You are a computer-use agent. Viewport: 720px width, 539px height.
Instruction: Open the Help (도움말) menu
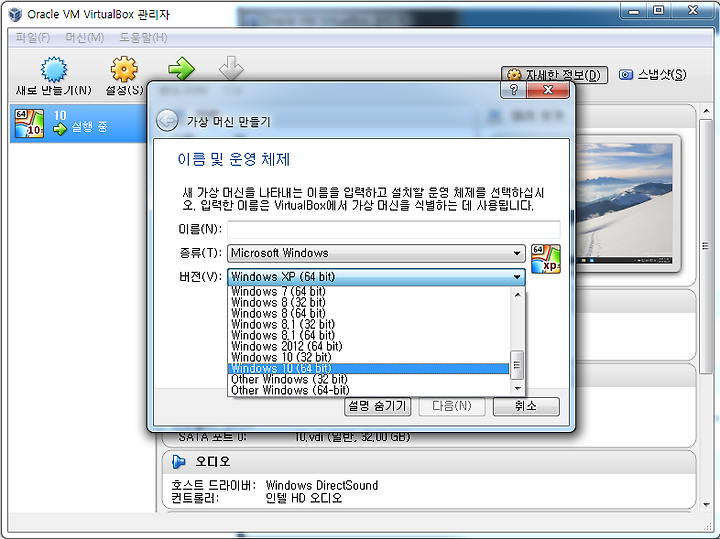(143, 38)
